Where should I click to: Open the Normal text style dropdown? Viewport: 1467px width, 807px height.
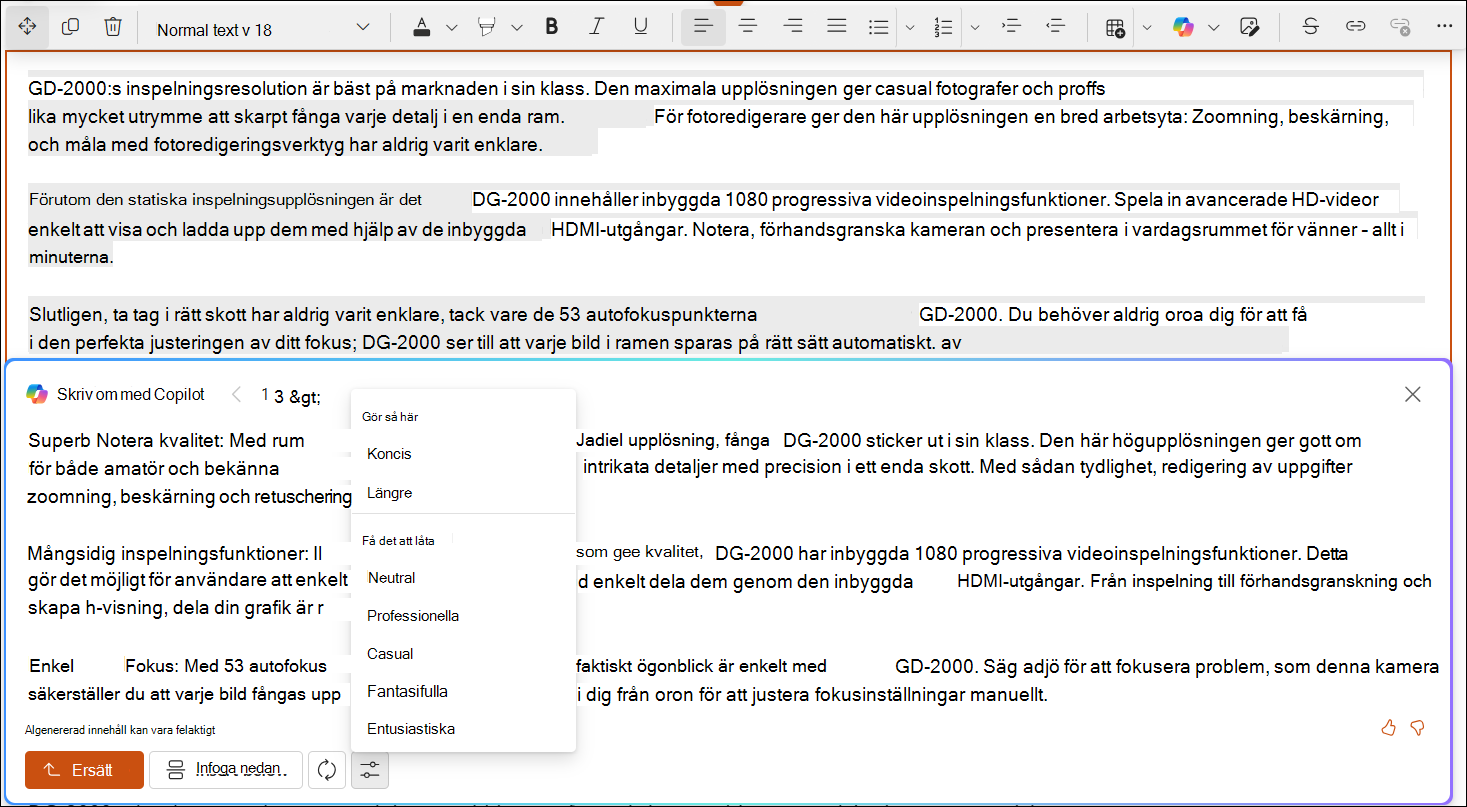263,28
